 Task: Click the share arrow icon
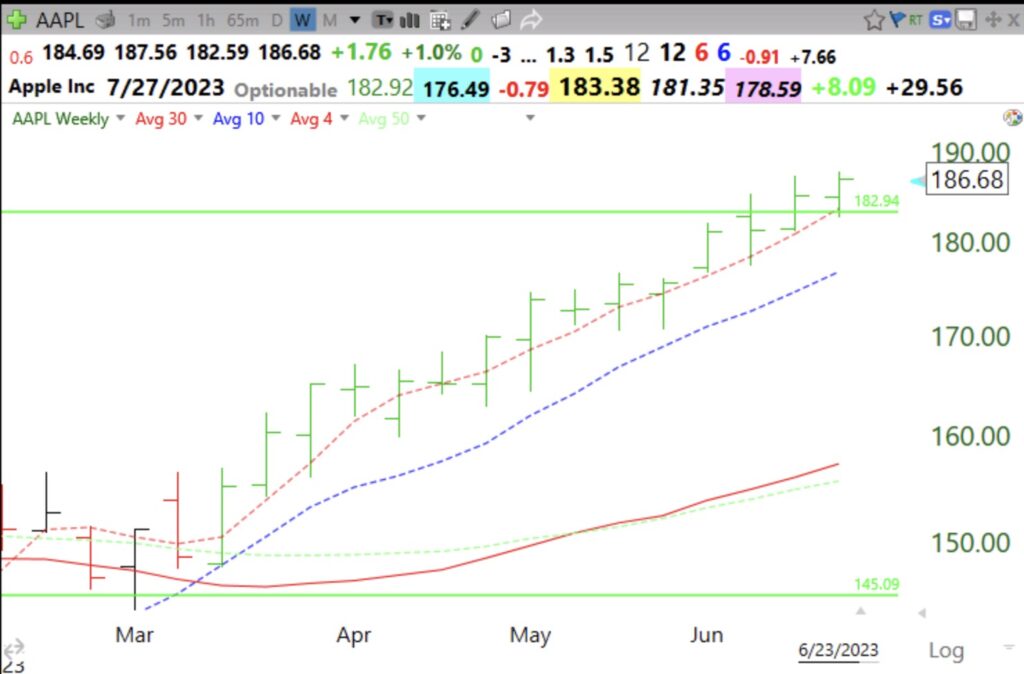point(532,19)
